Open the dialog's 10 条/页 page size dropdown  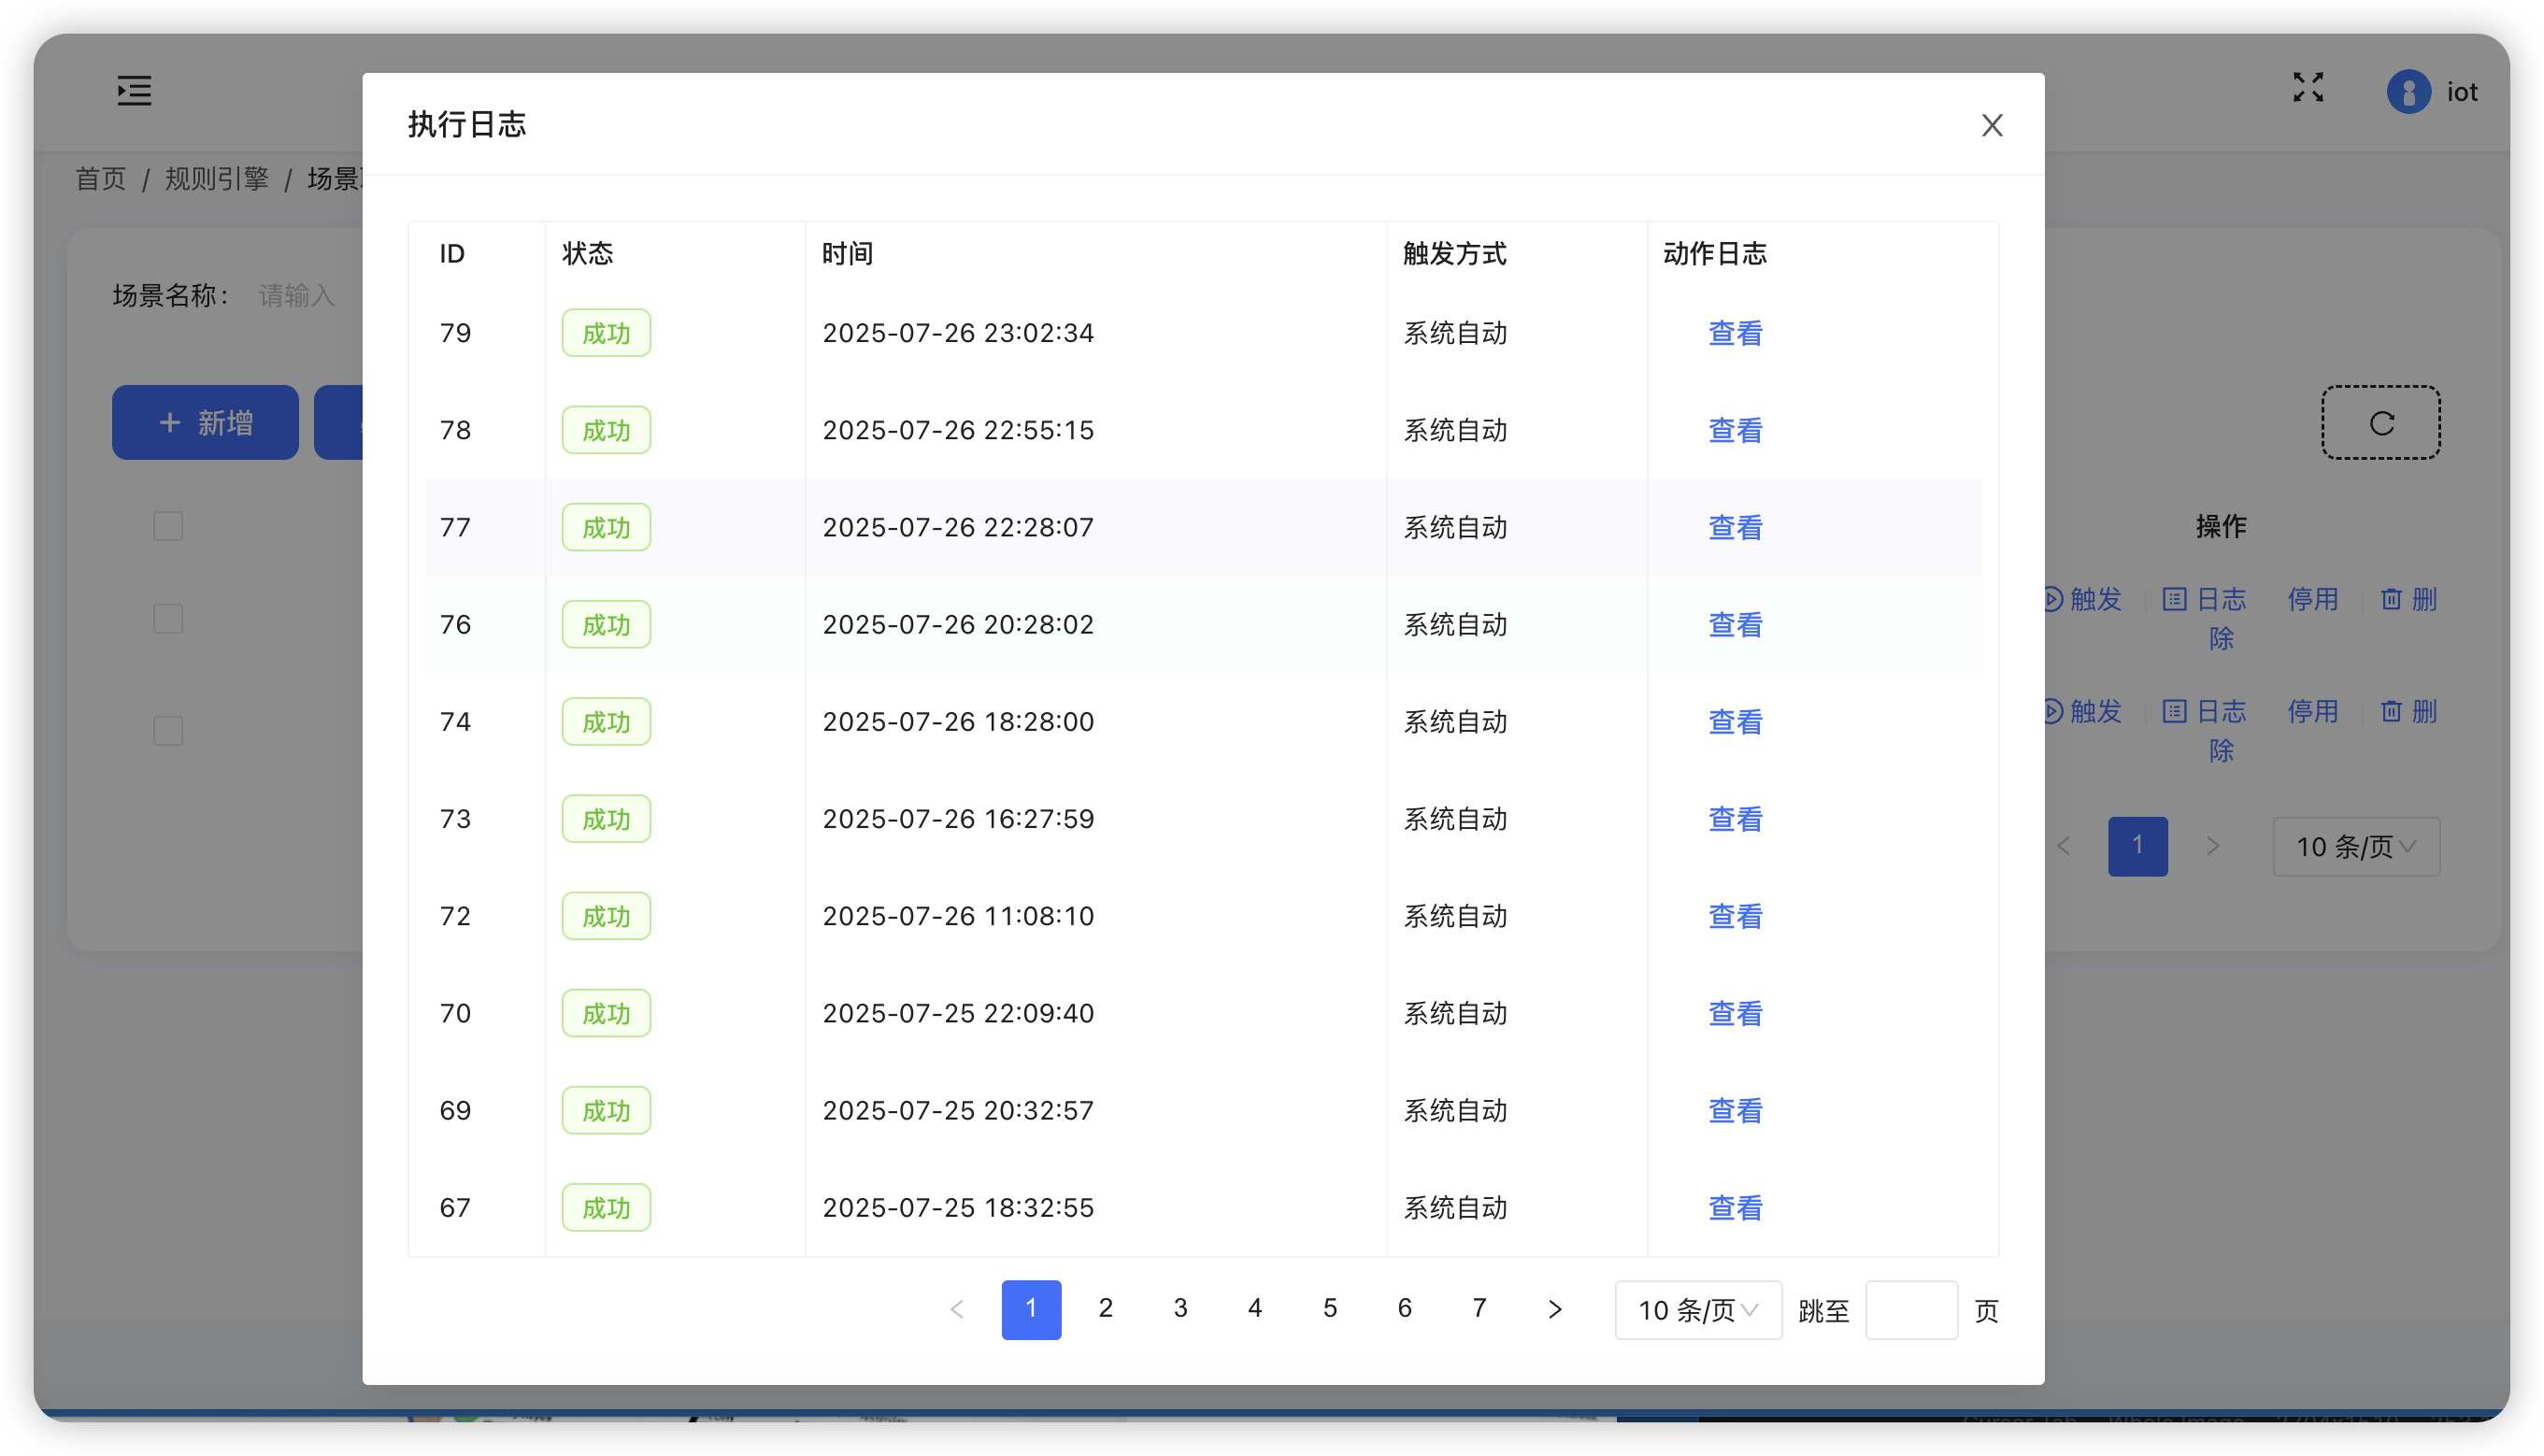coord(1697,1310)
